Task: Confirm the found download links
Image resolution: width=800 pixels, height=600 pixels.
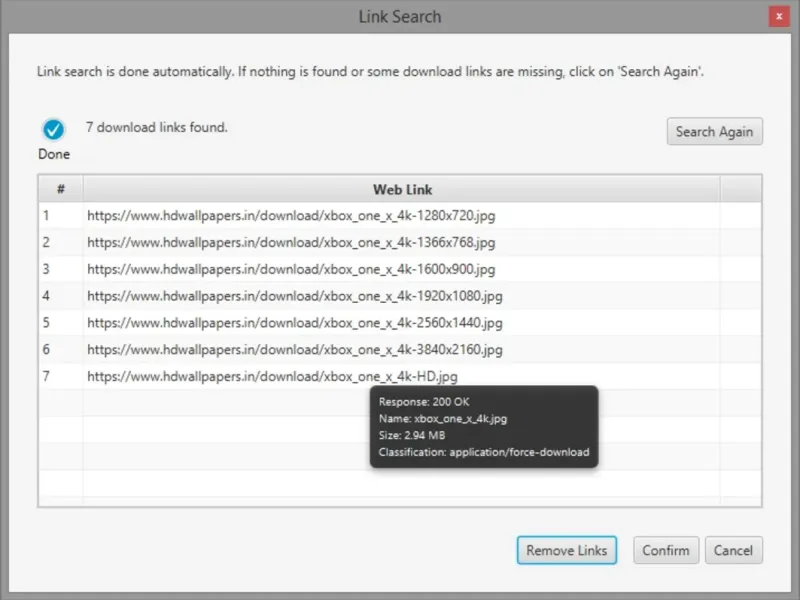Action: point(666,550)
